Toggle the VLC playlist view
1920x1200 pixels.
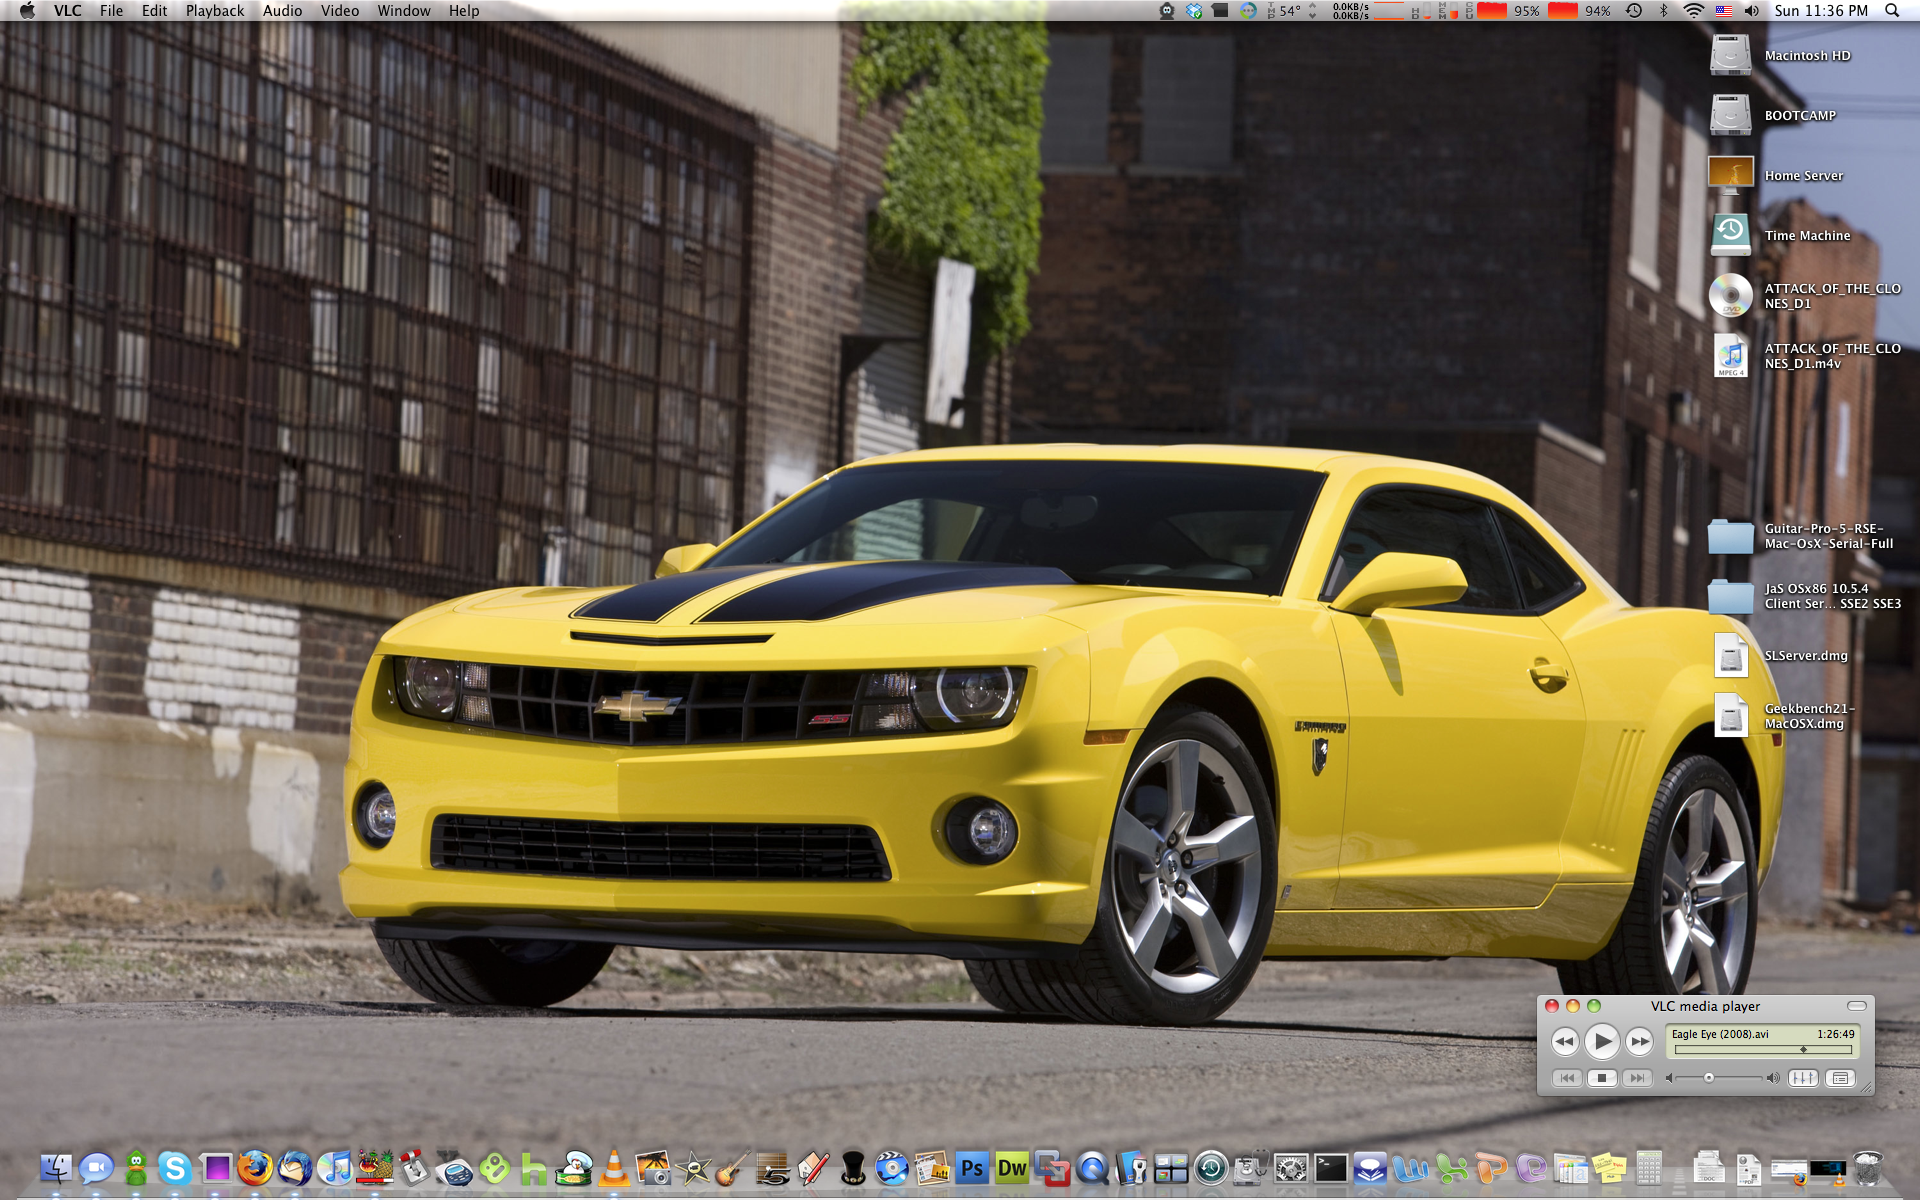pos(1840,1078)
